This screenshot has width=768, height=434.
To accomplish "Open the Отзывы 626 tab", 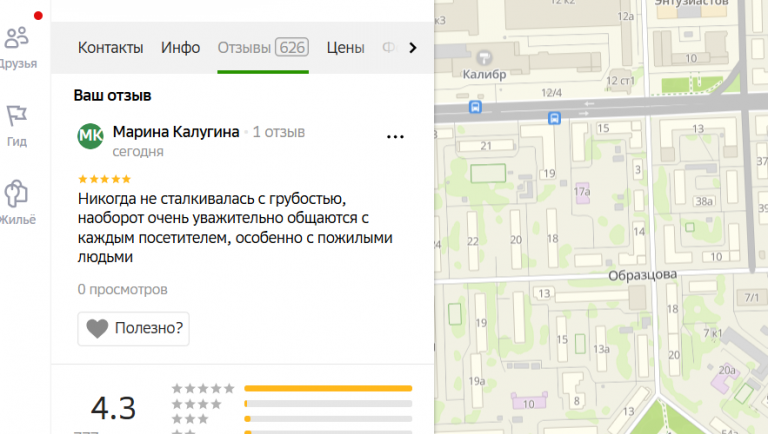I will pos(263,48).
